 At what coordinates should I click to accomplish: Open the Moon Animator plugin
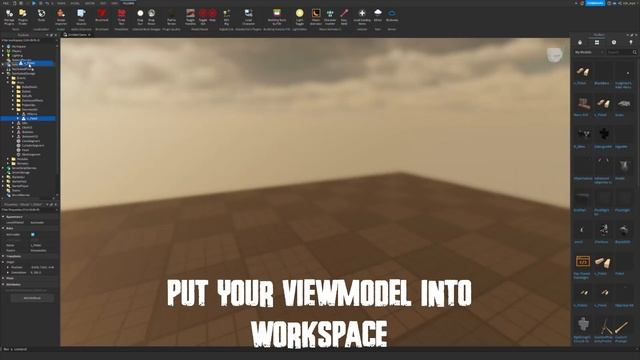[x=316, y=17]
